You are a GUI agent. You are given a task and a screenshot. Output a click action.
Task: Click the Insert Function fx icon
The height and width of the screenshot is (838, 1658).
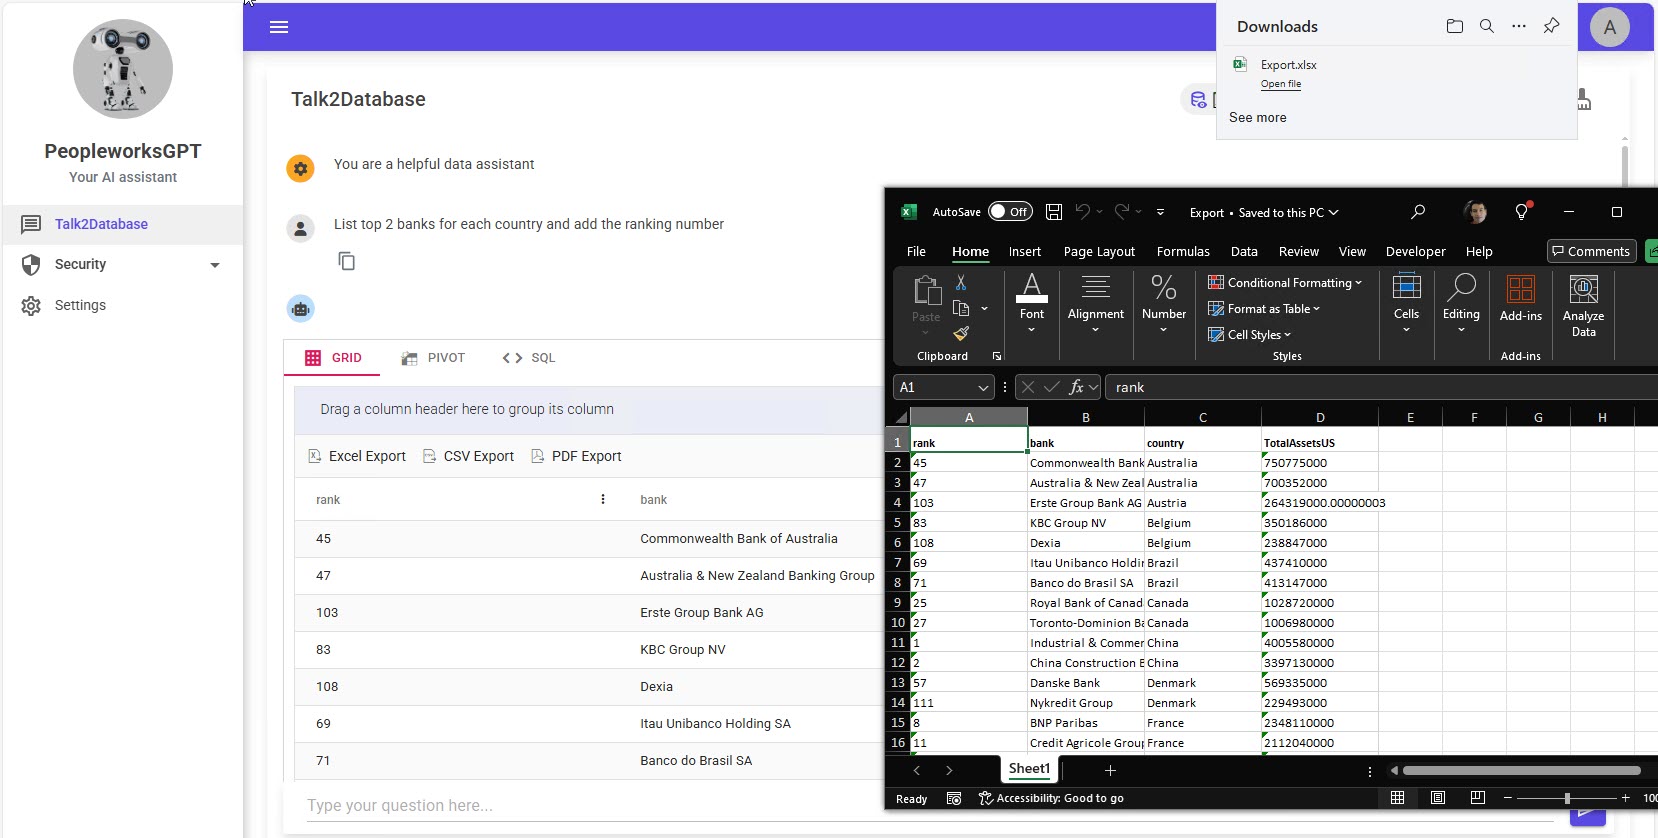1076,387
